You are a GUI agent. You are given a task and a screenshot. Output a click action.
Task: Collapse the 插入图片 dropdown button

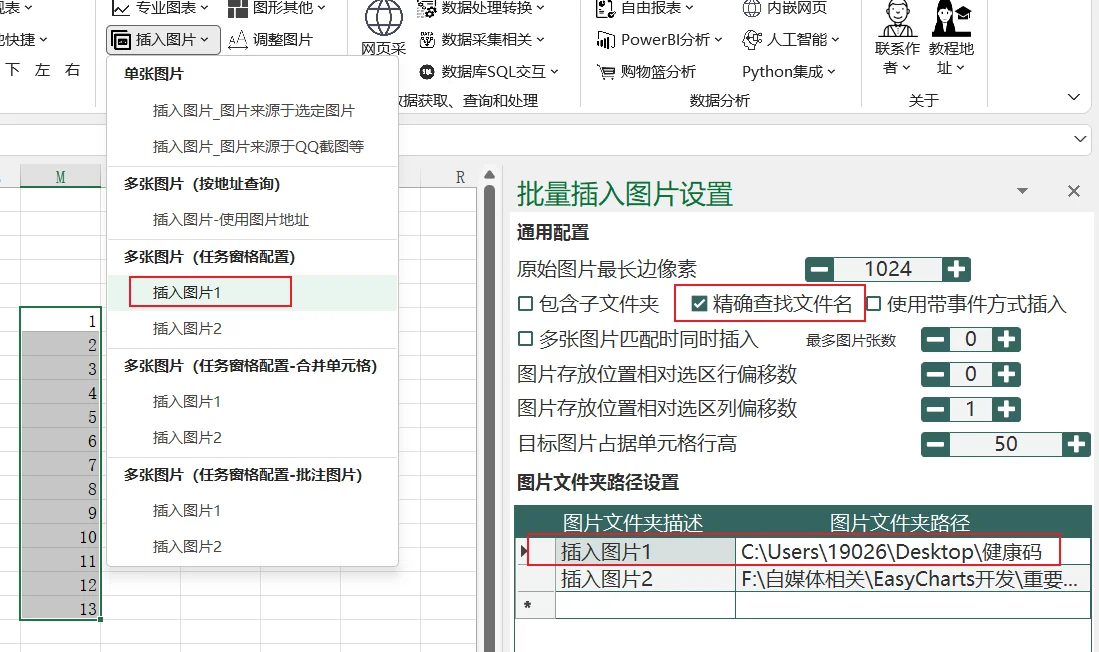tap(163, 40)
